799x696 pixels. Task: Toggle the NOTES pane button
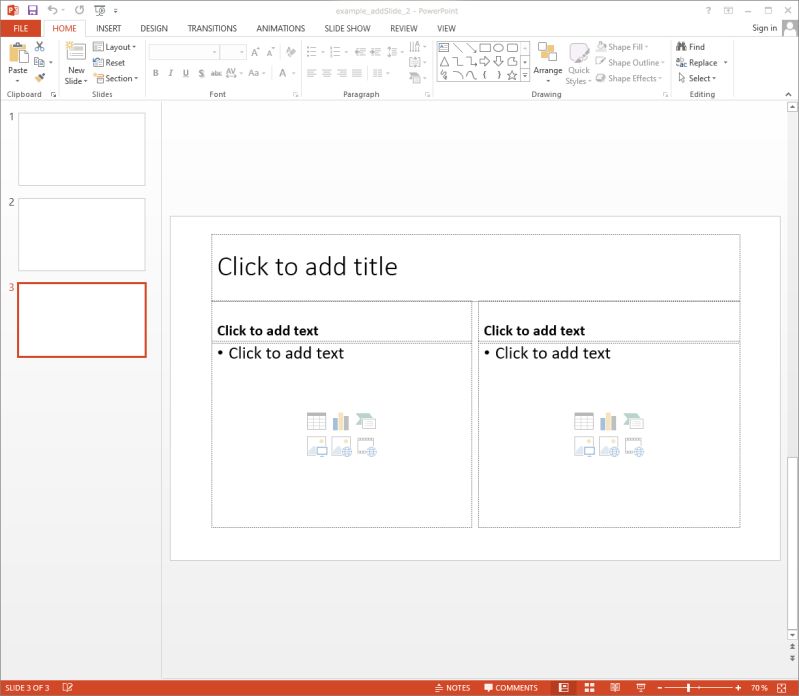tap(452, 687)
